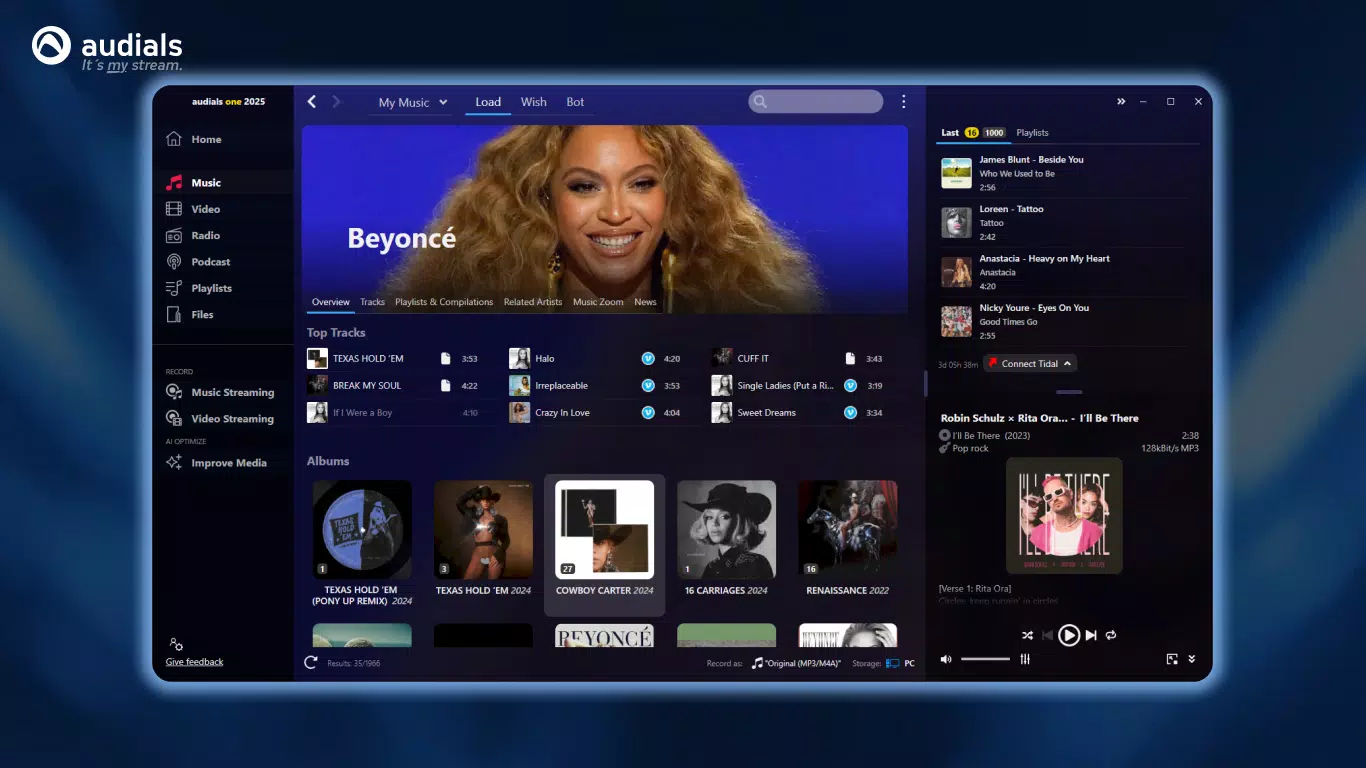This screenshot has width=1366, height=768.
Task: Change the Storage location PC
Action: click(x=901, y=663)
